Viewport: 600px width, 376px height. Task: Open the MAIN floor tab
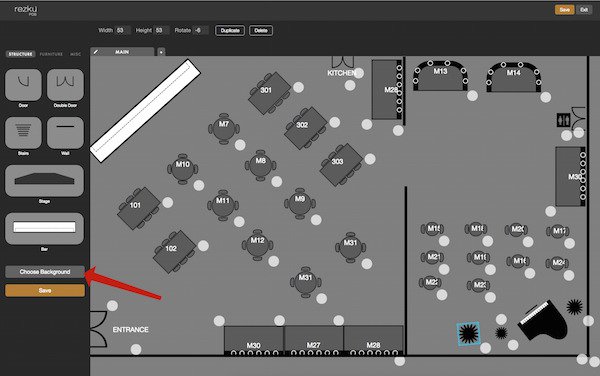122,52
